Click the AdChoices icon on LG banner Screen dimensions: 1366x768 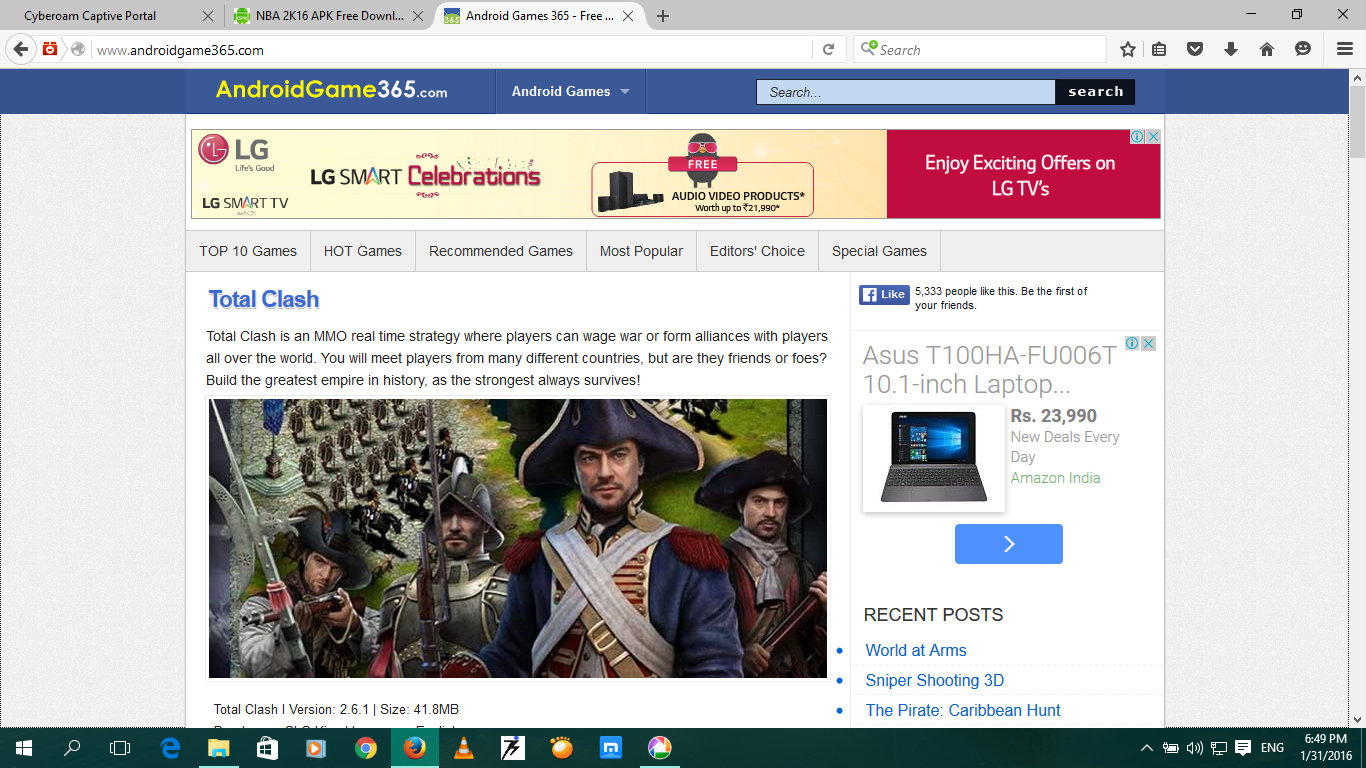click(x=1138, y=136)
